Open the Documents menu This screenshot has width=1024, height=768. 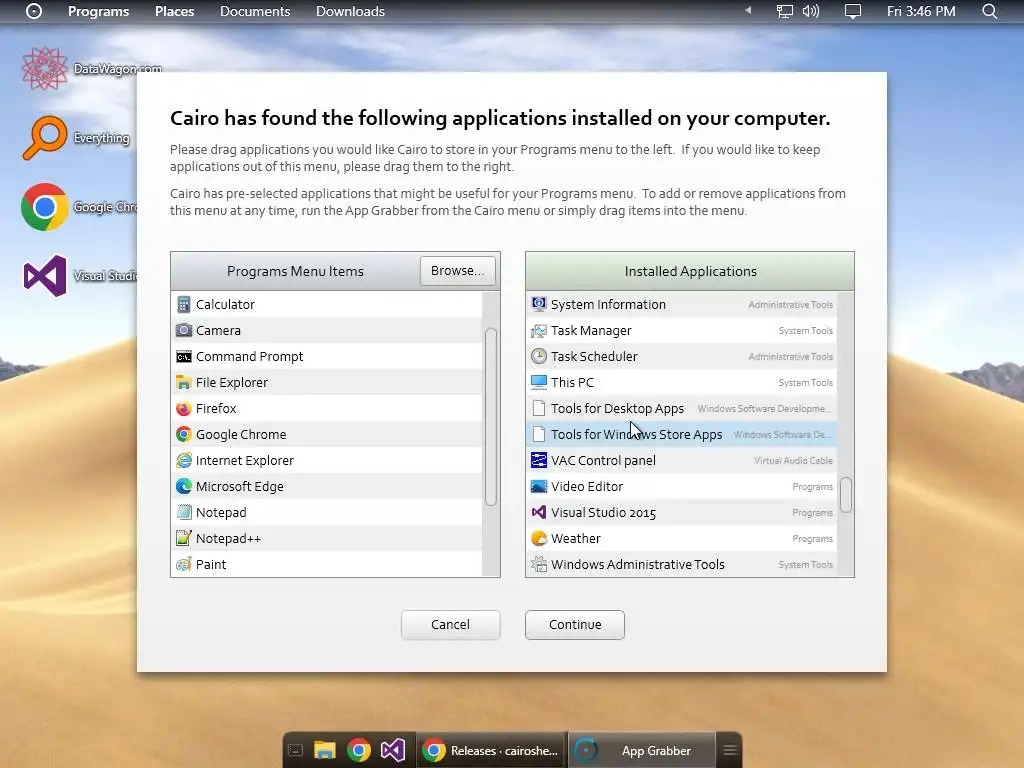[x=255, y=11]
